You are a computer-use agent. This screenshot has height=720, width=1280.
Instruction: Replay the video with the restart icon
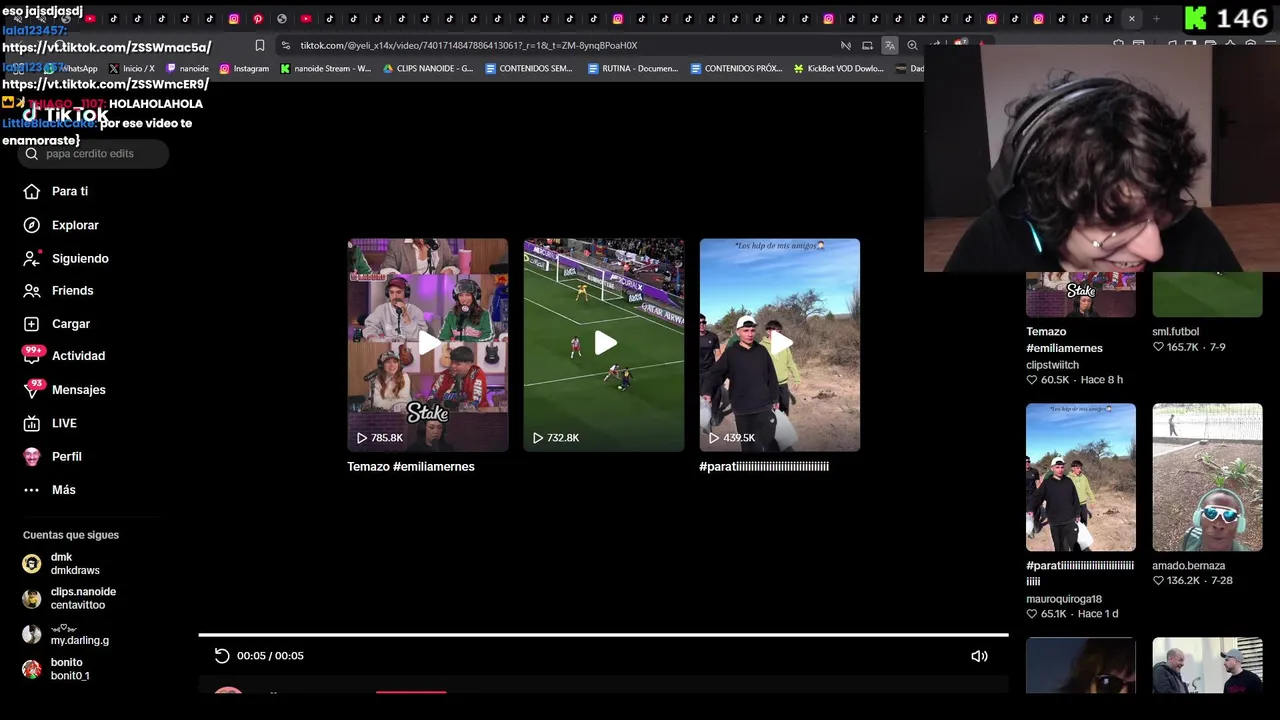click(x=222, y=656)
